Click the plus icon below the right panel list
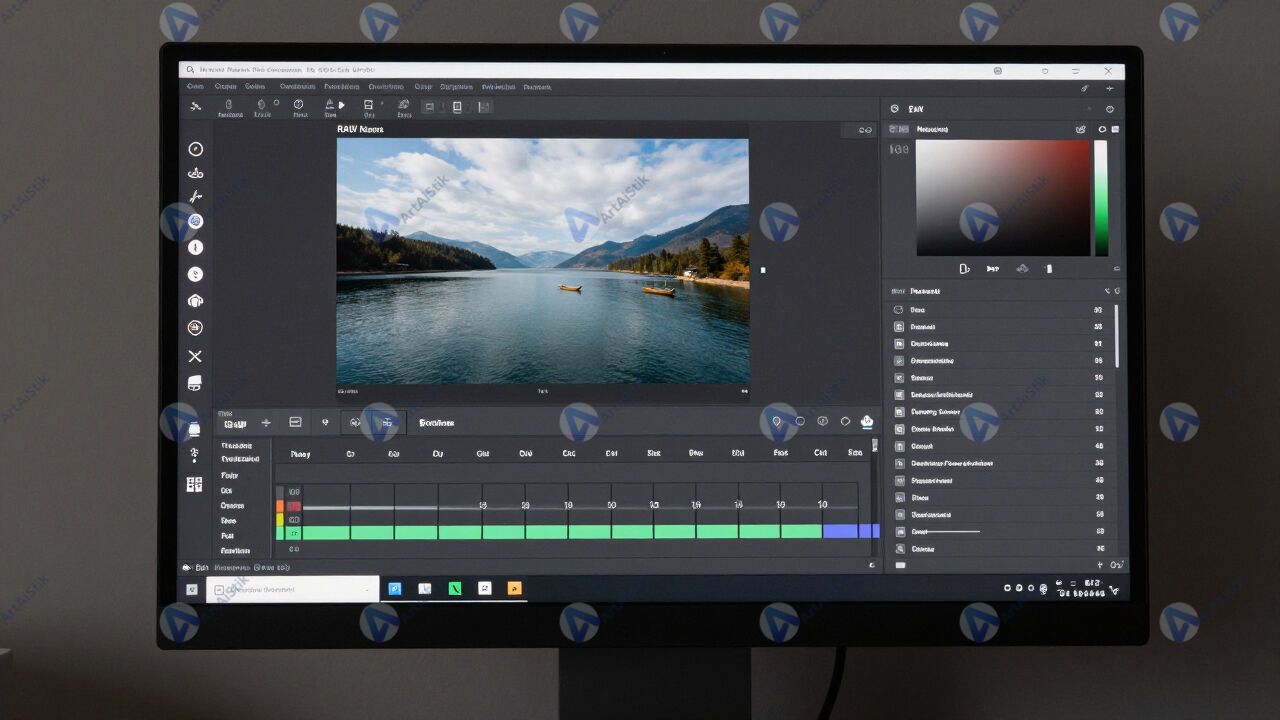 pos(1100,565)
